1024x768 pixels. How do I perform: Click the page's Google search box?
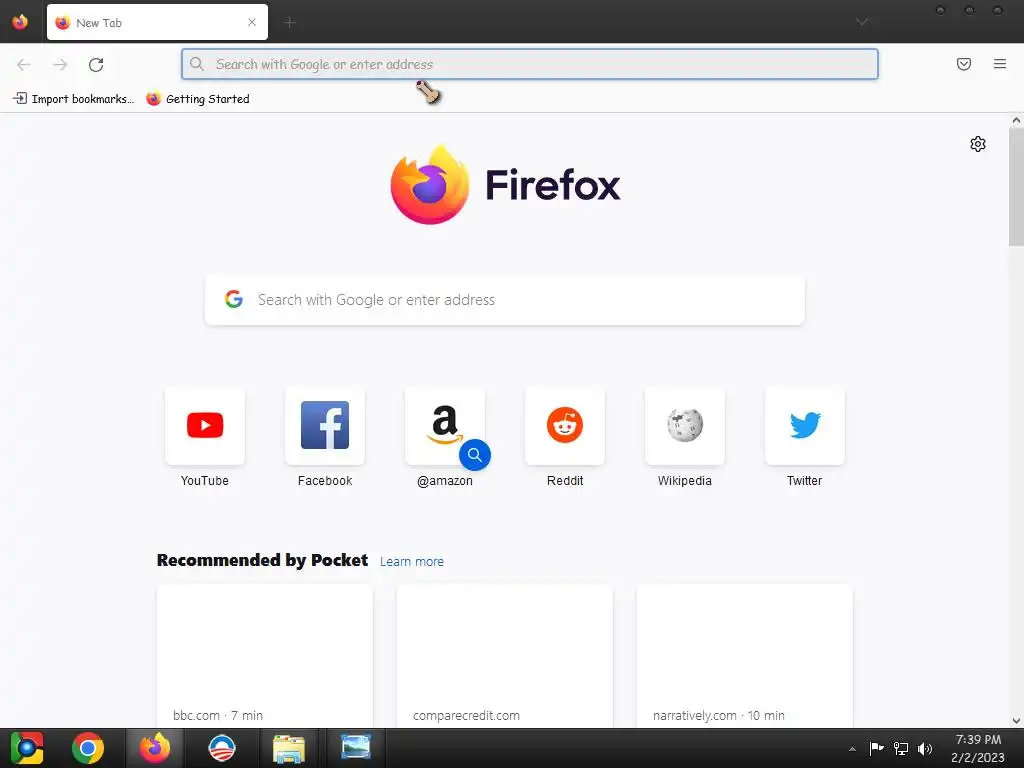point(505,300)
